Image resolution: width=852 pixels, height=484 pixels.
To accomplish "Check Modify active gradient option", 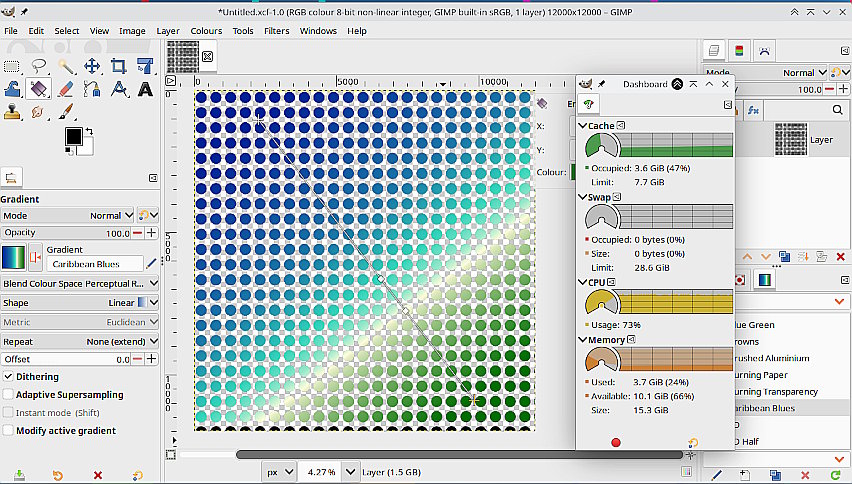I will point(9,431).
